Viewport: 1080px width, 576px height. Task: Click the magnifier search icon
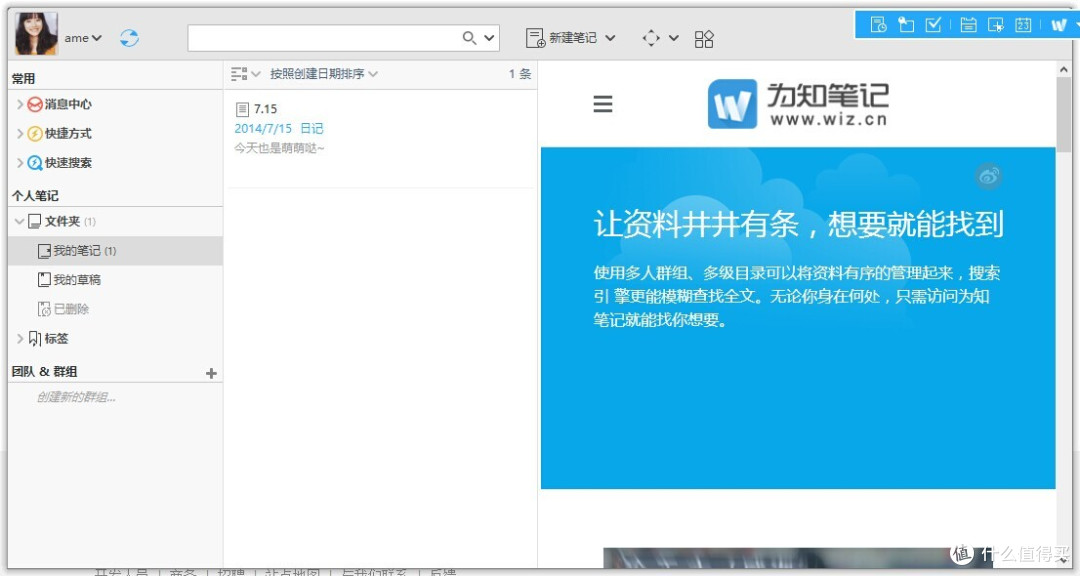point(469,38)
